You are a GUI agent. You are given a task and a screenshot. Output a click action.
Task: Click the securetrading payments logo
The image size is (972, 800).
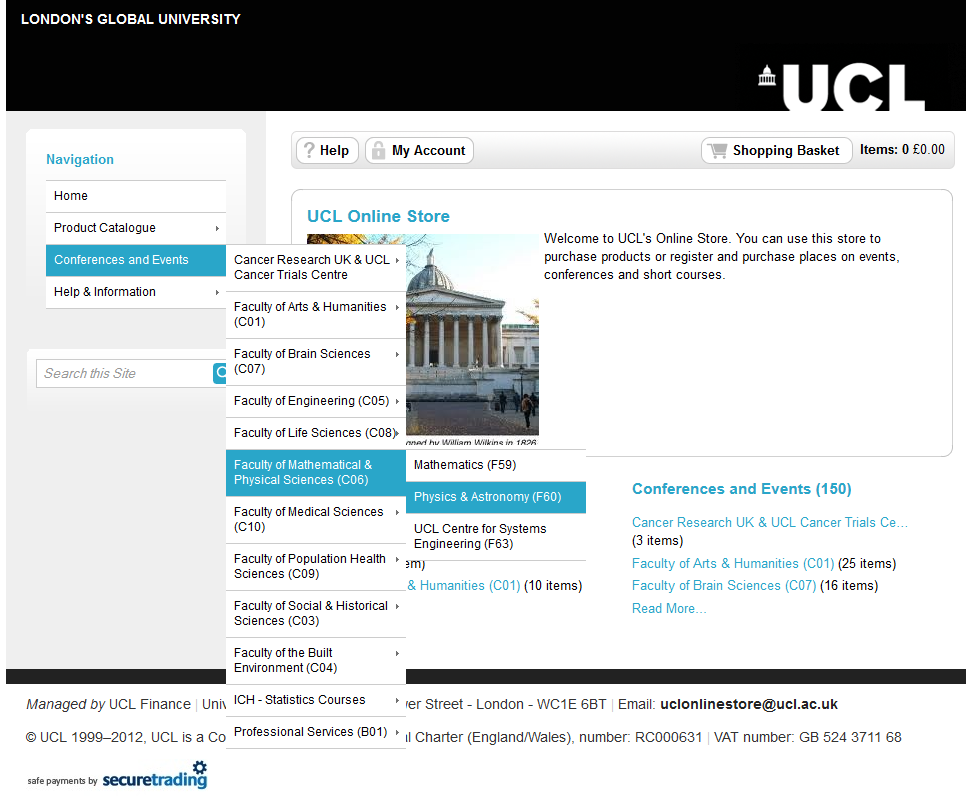154,775
